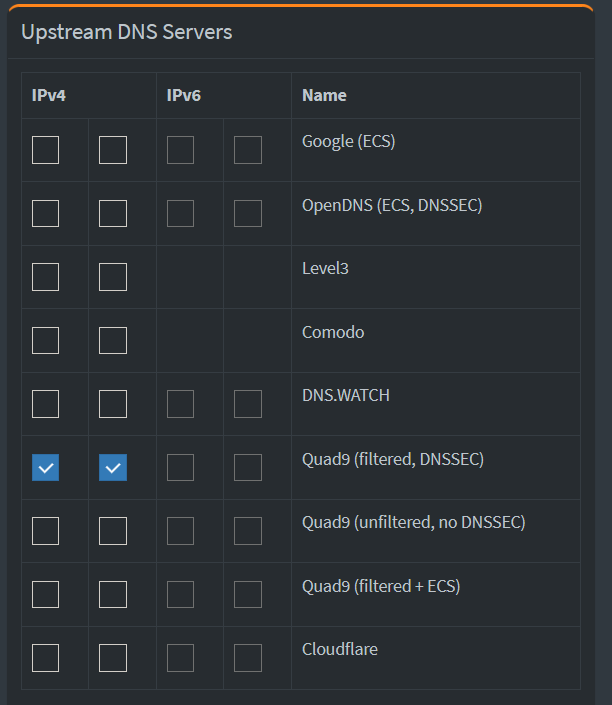Enable Google secondary IPv4 server checkbox
This screenshot has height=705, width=612.
tap(113, 150)
